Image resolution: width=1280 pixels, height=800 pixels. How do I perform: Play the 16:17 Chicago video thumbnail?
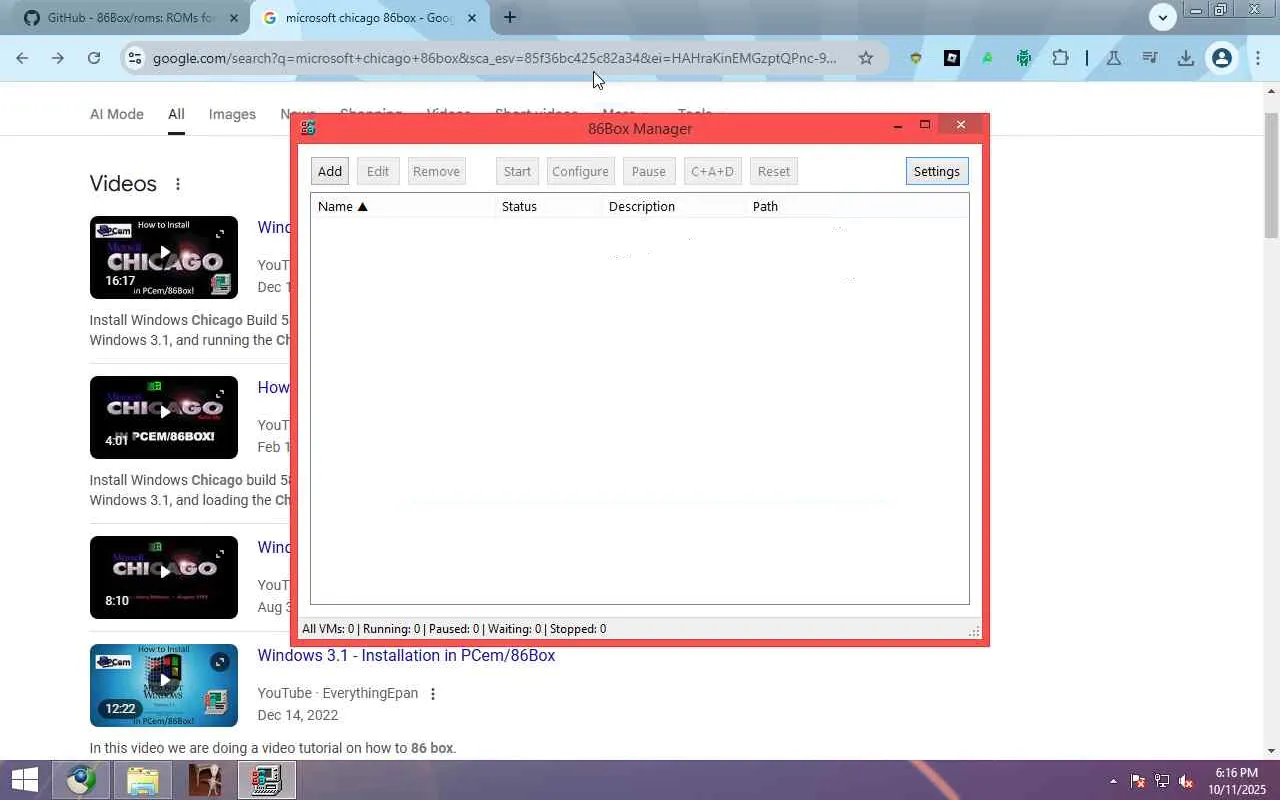click(164, 257)
